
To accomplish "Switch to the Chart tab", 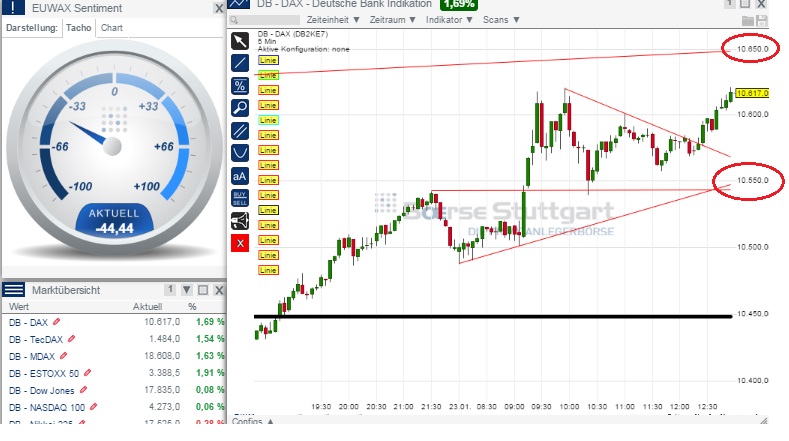I will pos(112,28).
